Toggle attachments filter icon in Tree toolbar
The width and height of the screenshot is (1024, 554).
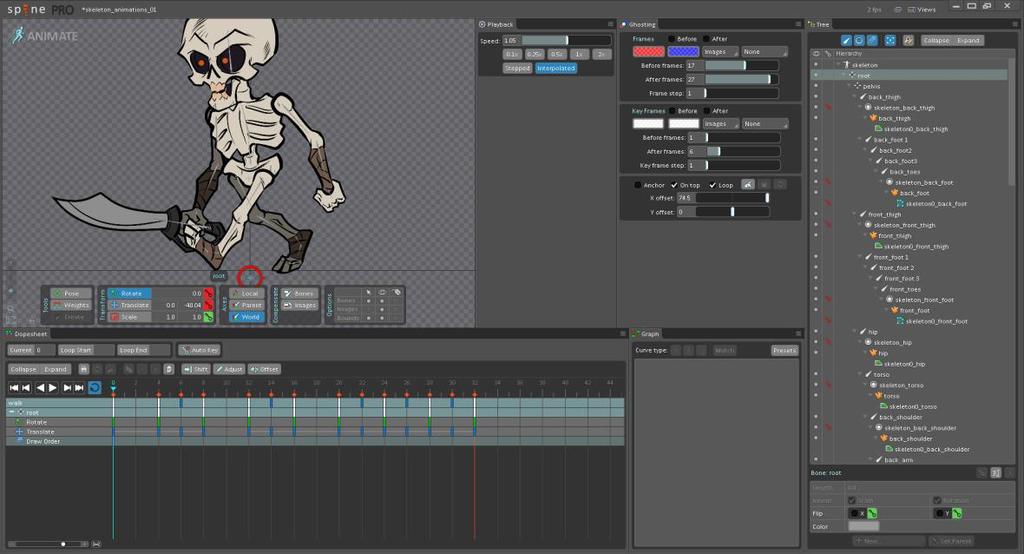click(x=872, y=41)
